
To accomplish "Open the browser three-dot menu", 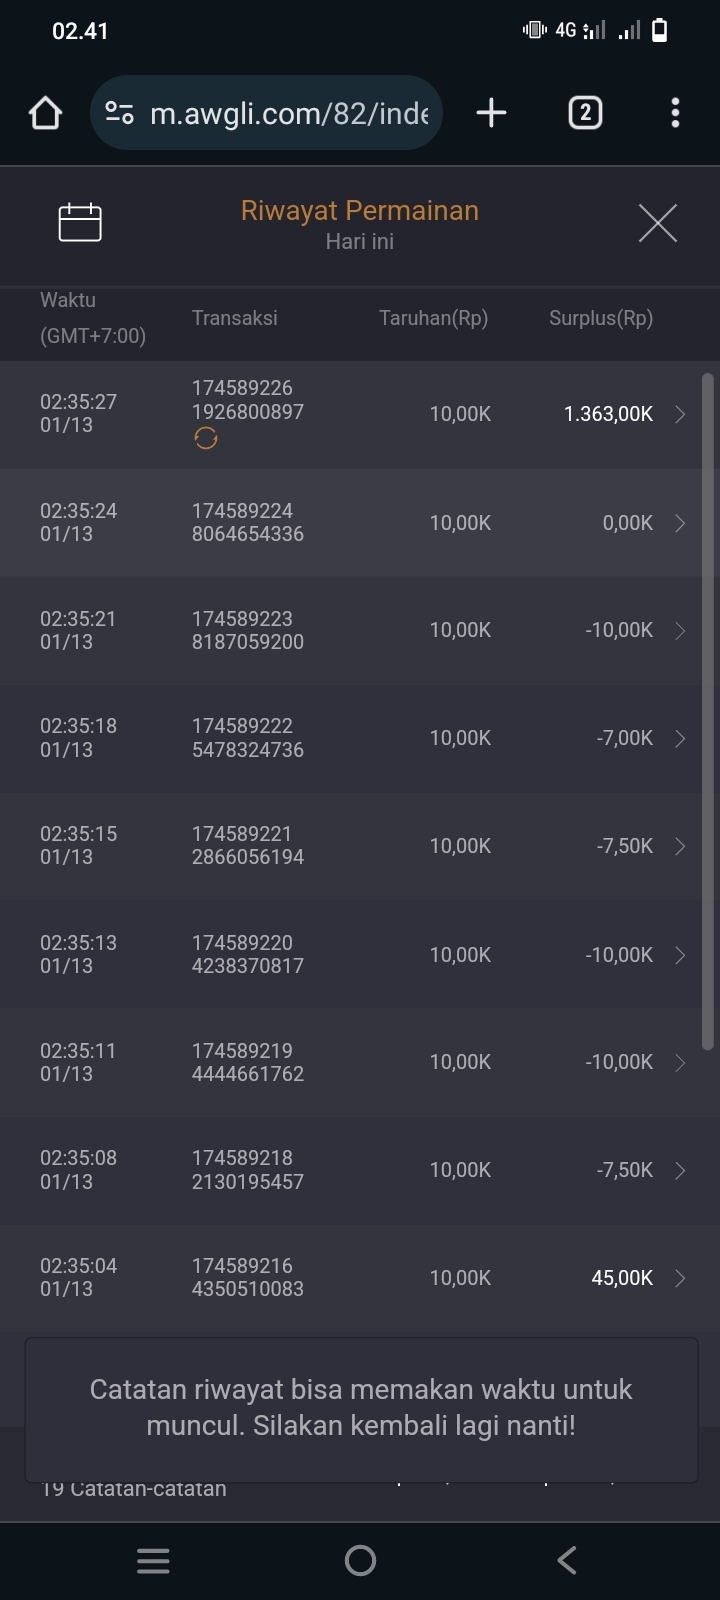I will tap(675, 113).
